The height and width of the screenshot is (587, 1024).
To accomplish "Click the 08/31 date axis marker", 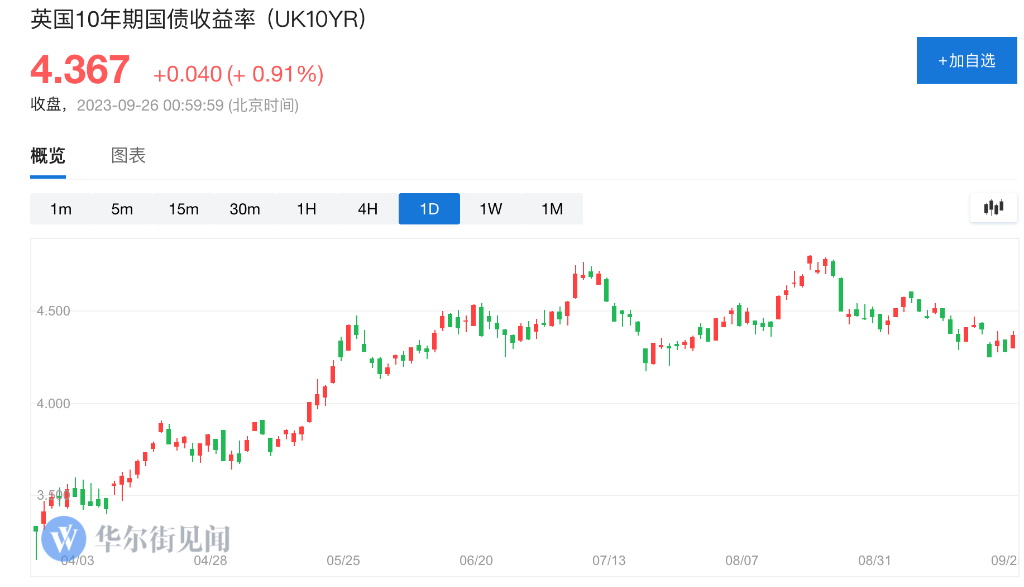I will click(874, 560).
